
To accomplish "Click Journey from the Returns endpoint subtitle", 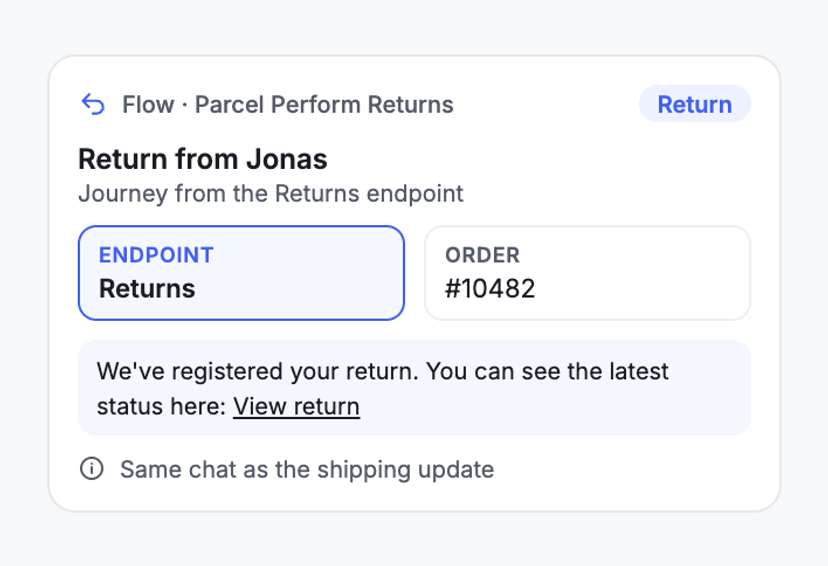I will tap(271, 194).
